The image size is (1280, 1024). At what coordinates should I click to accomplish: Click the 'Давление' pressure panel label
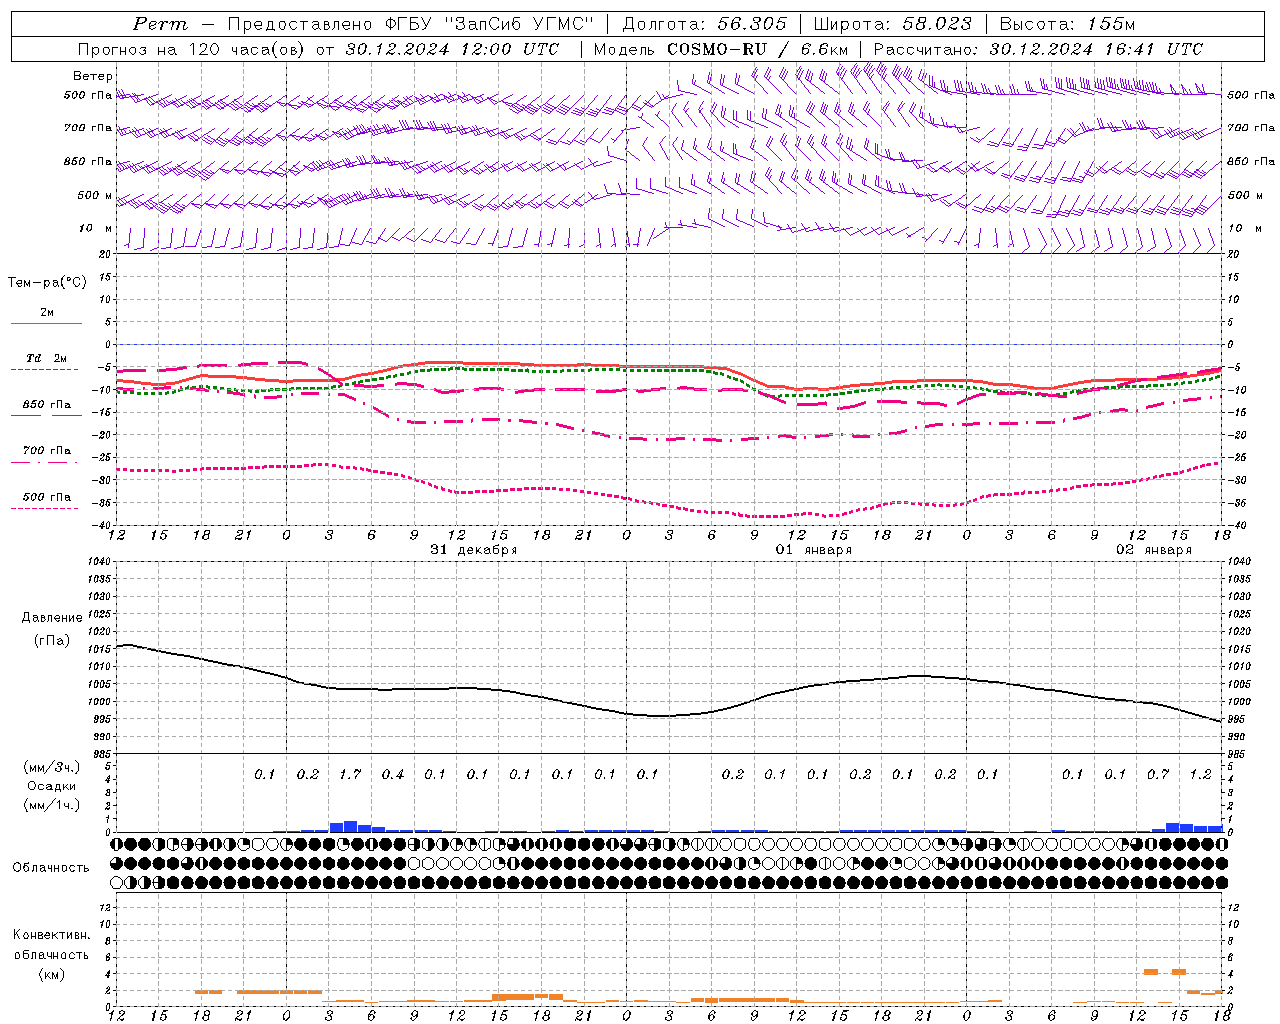click(52, 618)
